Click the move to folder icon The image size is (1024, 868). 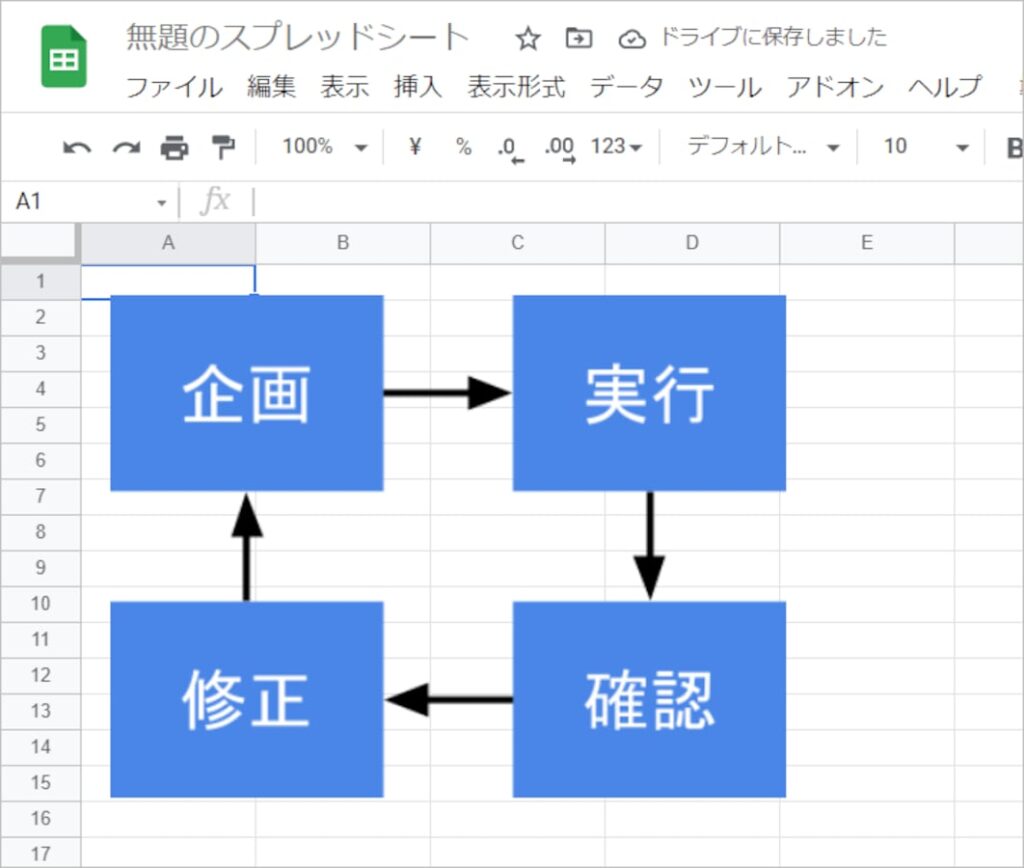coord(579,39)
